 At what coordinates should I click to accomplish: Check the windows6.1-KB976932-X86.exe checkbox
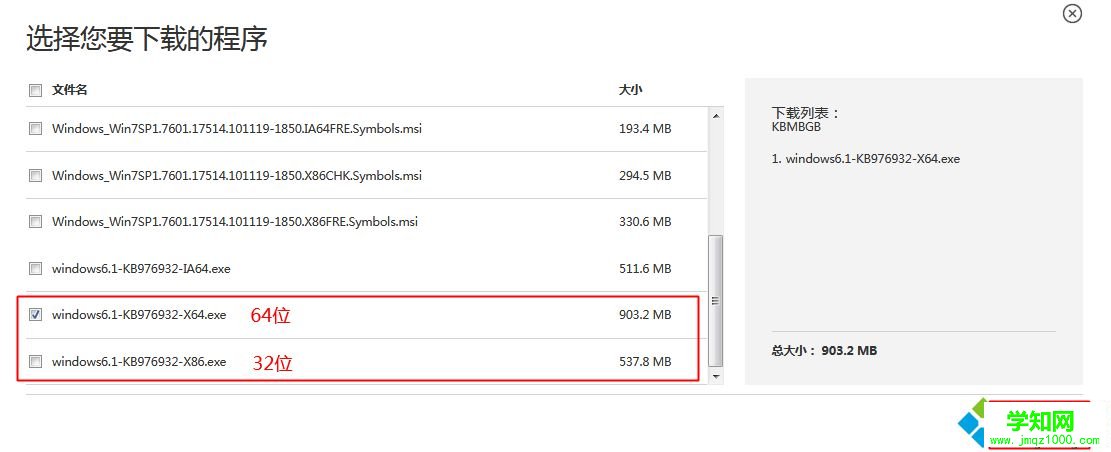point(36,362)
